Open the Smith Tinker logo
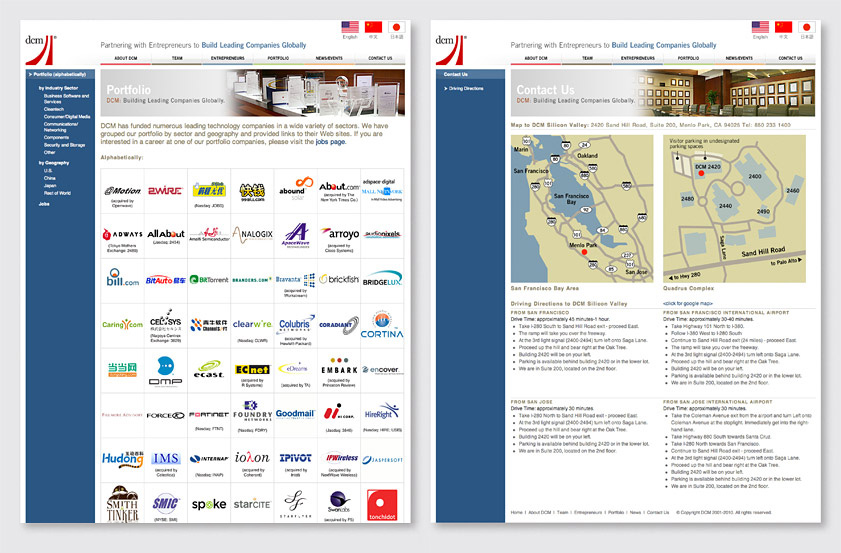Image resolution: width=841 pixels, height=553 pixels. [122, 504]
